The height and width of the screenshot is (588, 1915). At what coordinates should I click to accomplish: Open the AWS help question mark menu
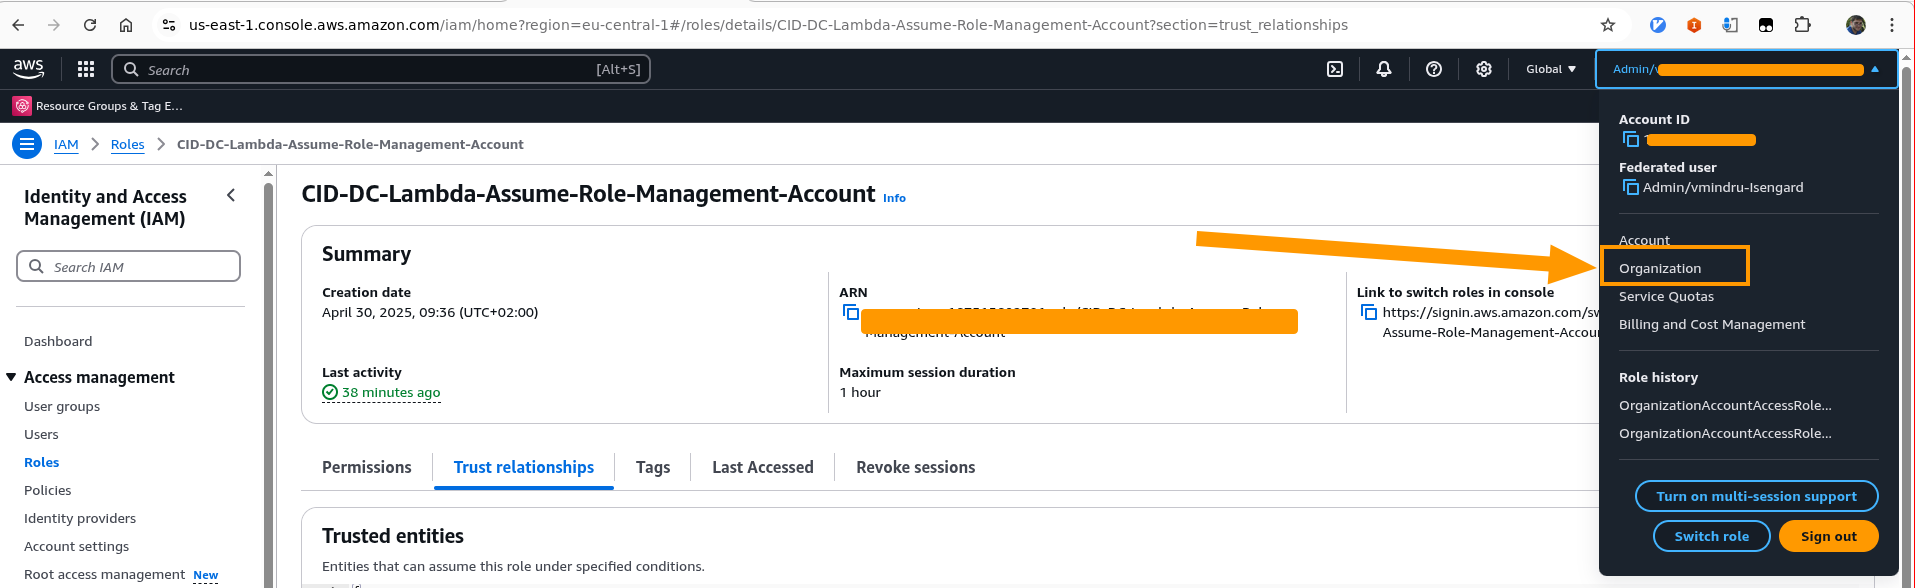click(1434, 69)
